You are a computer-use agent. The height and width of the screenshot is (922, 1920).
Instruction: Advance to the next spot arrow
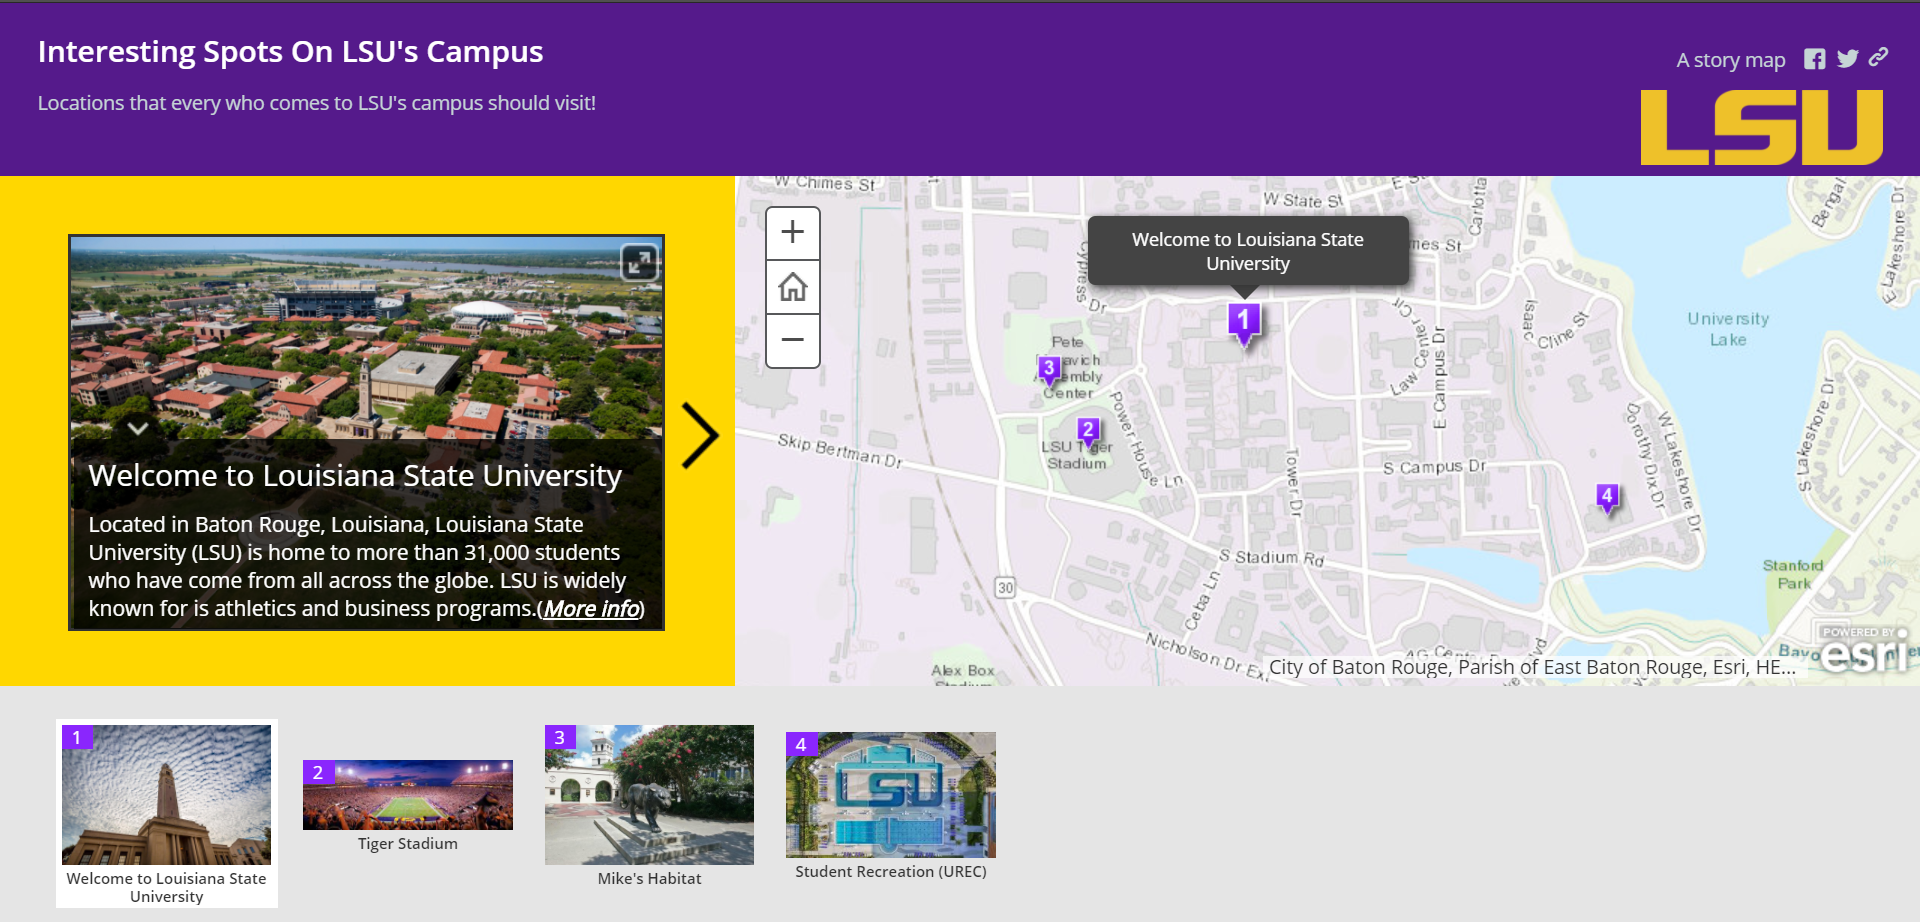(700, 435)
